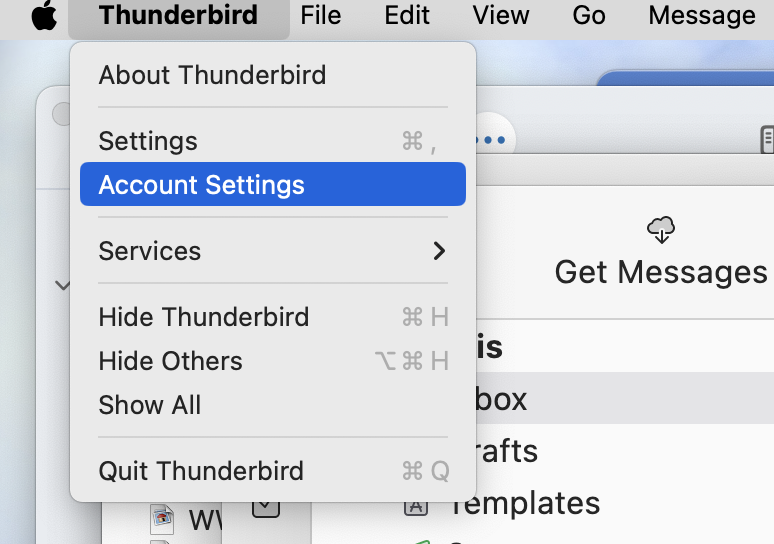Select Quit Thunderbird
The height and width of the screenshot is (544, 774).
(201, 471)
